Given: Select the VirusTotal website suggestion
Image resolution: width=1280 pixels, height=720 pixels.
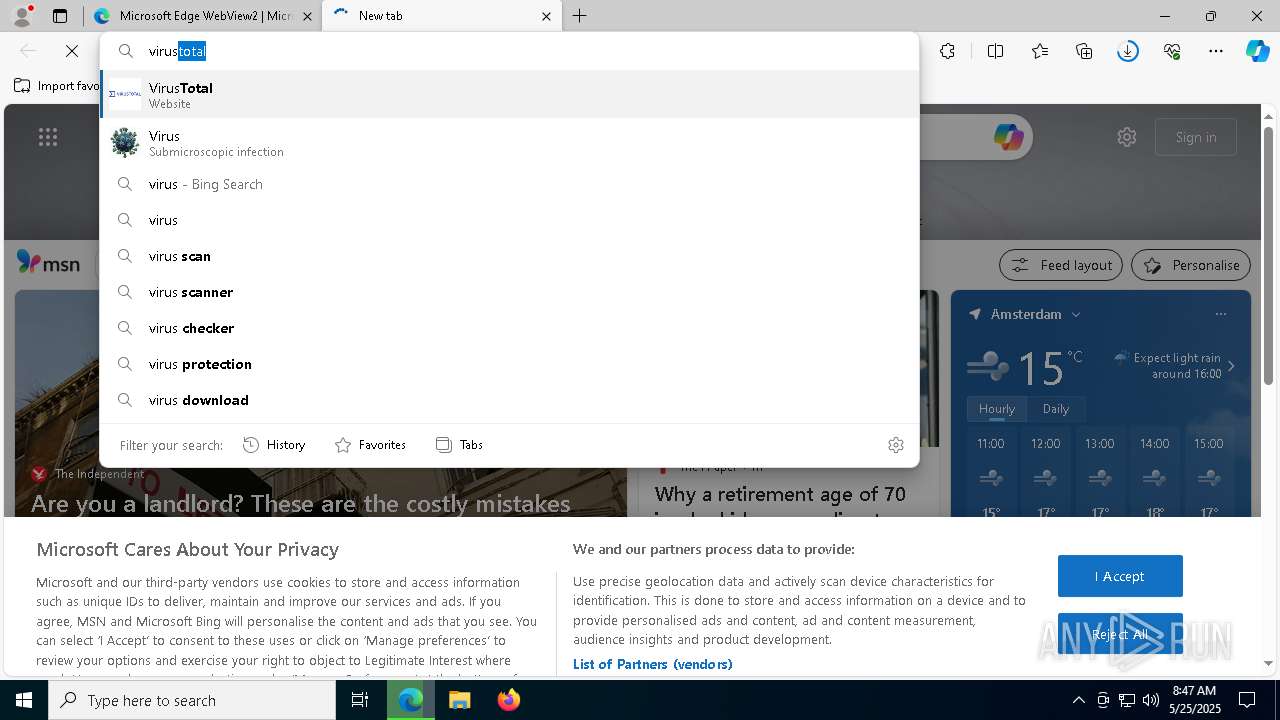Looking at the screenshot, I should 509,95.
